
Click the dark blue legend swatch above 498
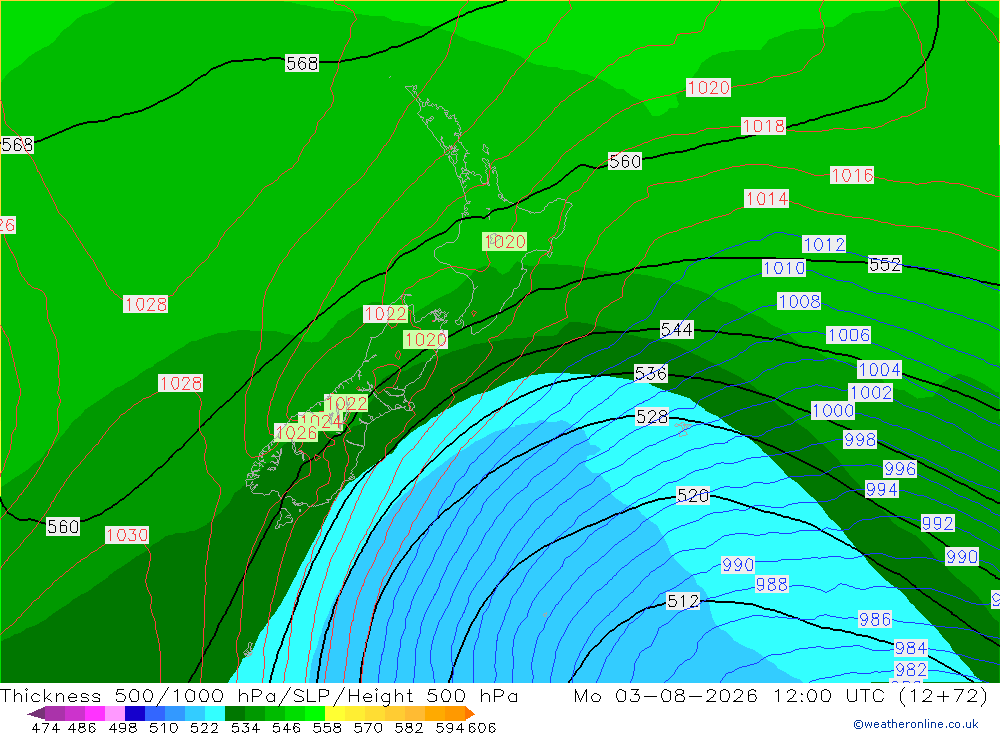coord(135,713)
